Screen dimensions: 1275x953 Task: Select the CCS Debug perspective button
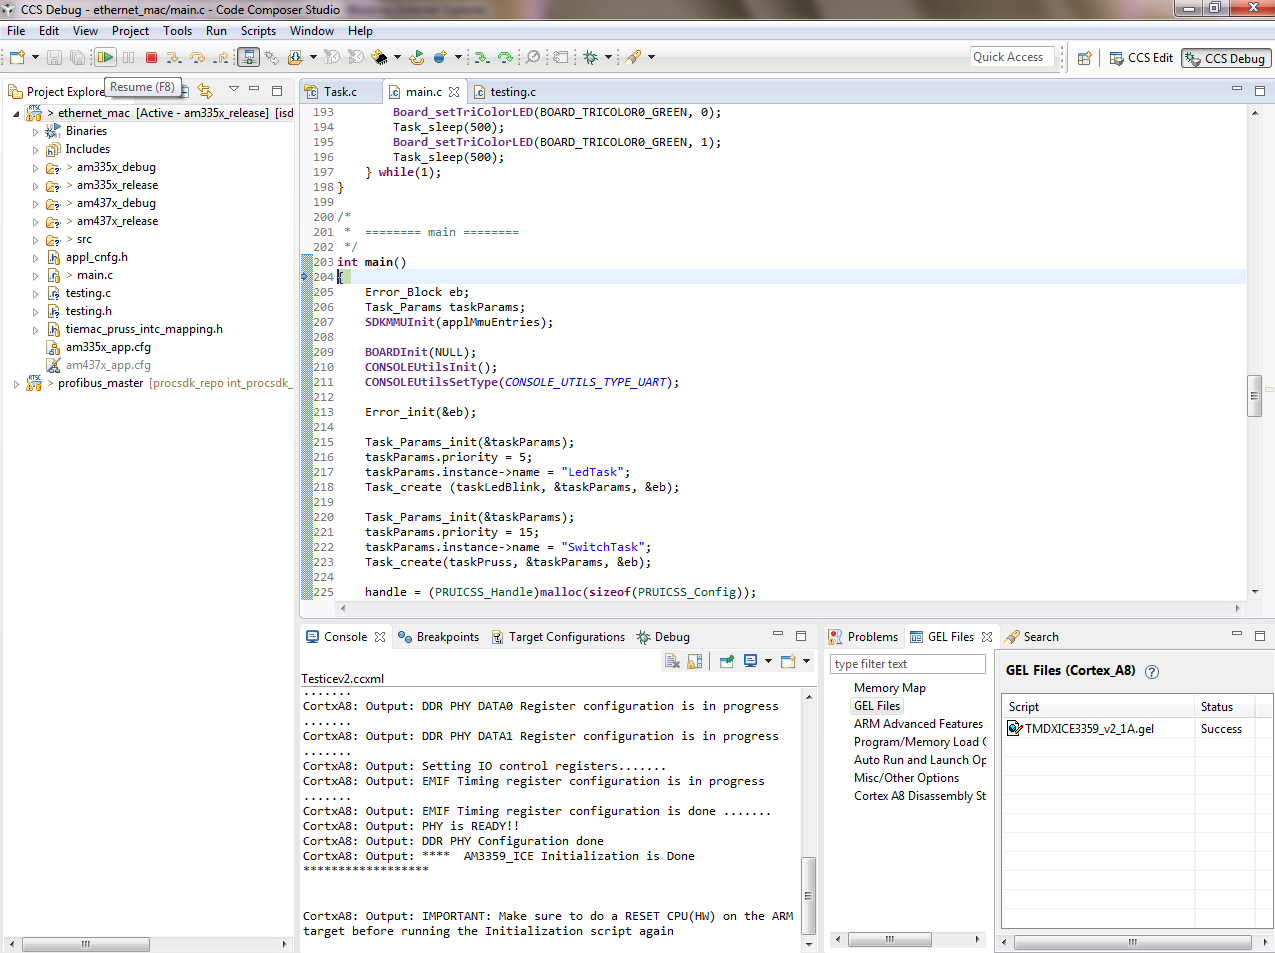point(1226,59)
